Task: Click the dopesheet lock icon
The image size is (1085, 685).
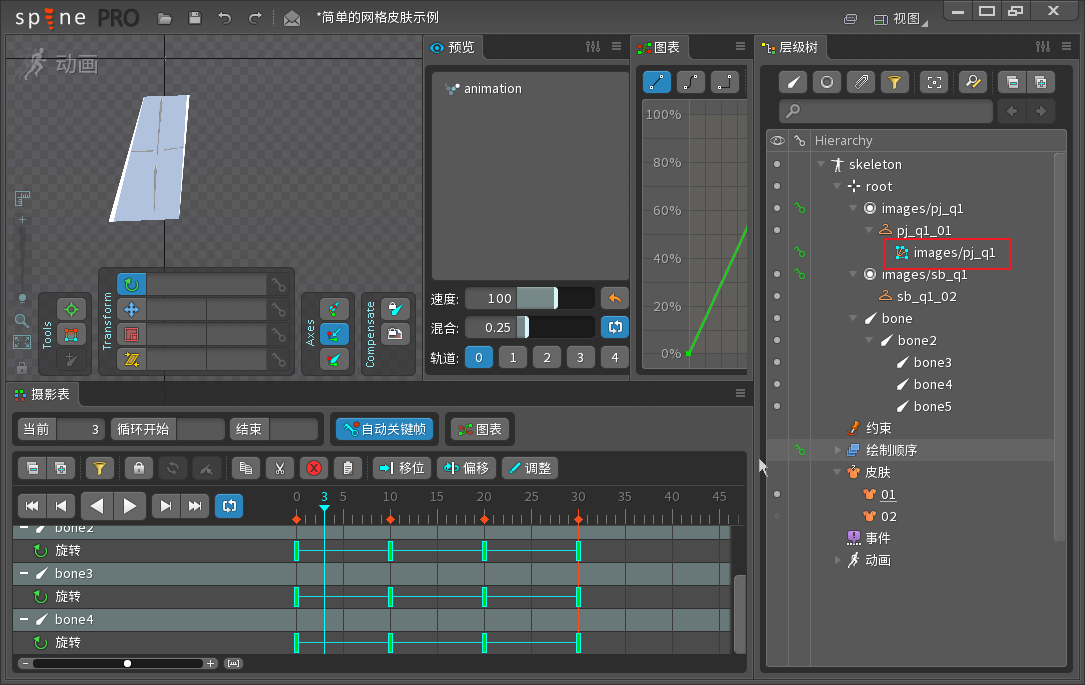Action: 139,468
